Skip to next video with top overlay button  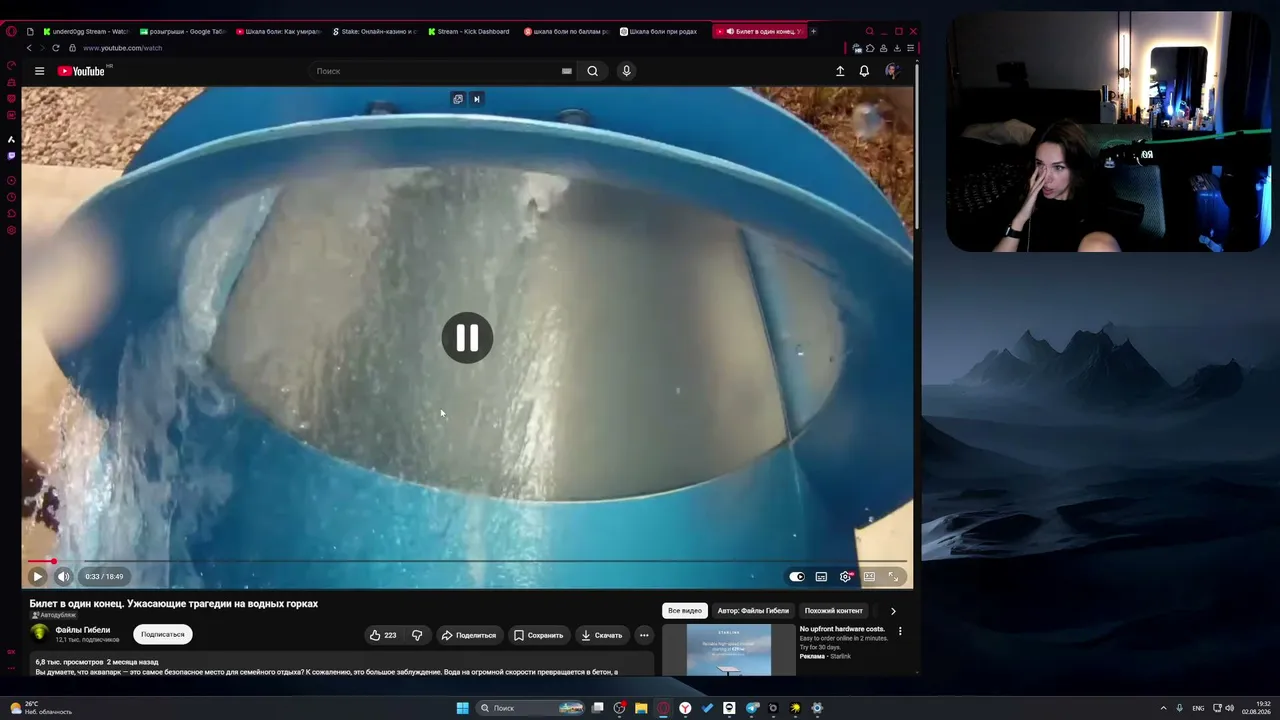coord(477,99)
